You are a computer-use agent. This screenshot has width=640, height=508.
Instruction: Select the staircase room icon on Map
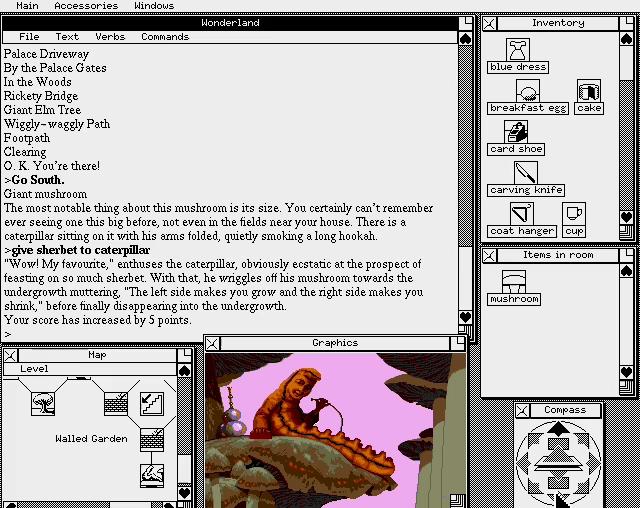point(152,404)
